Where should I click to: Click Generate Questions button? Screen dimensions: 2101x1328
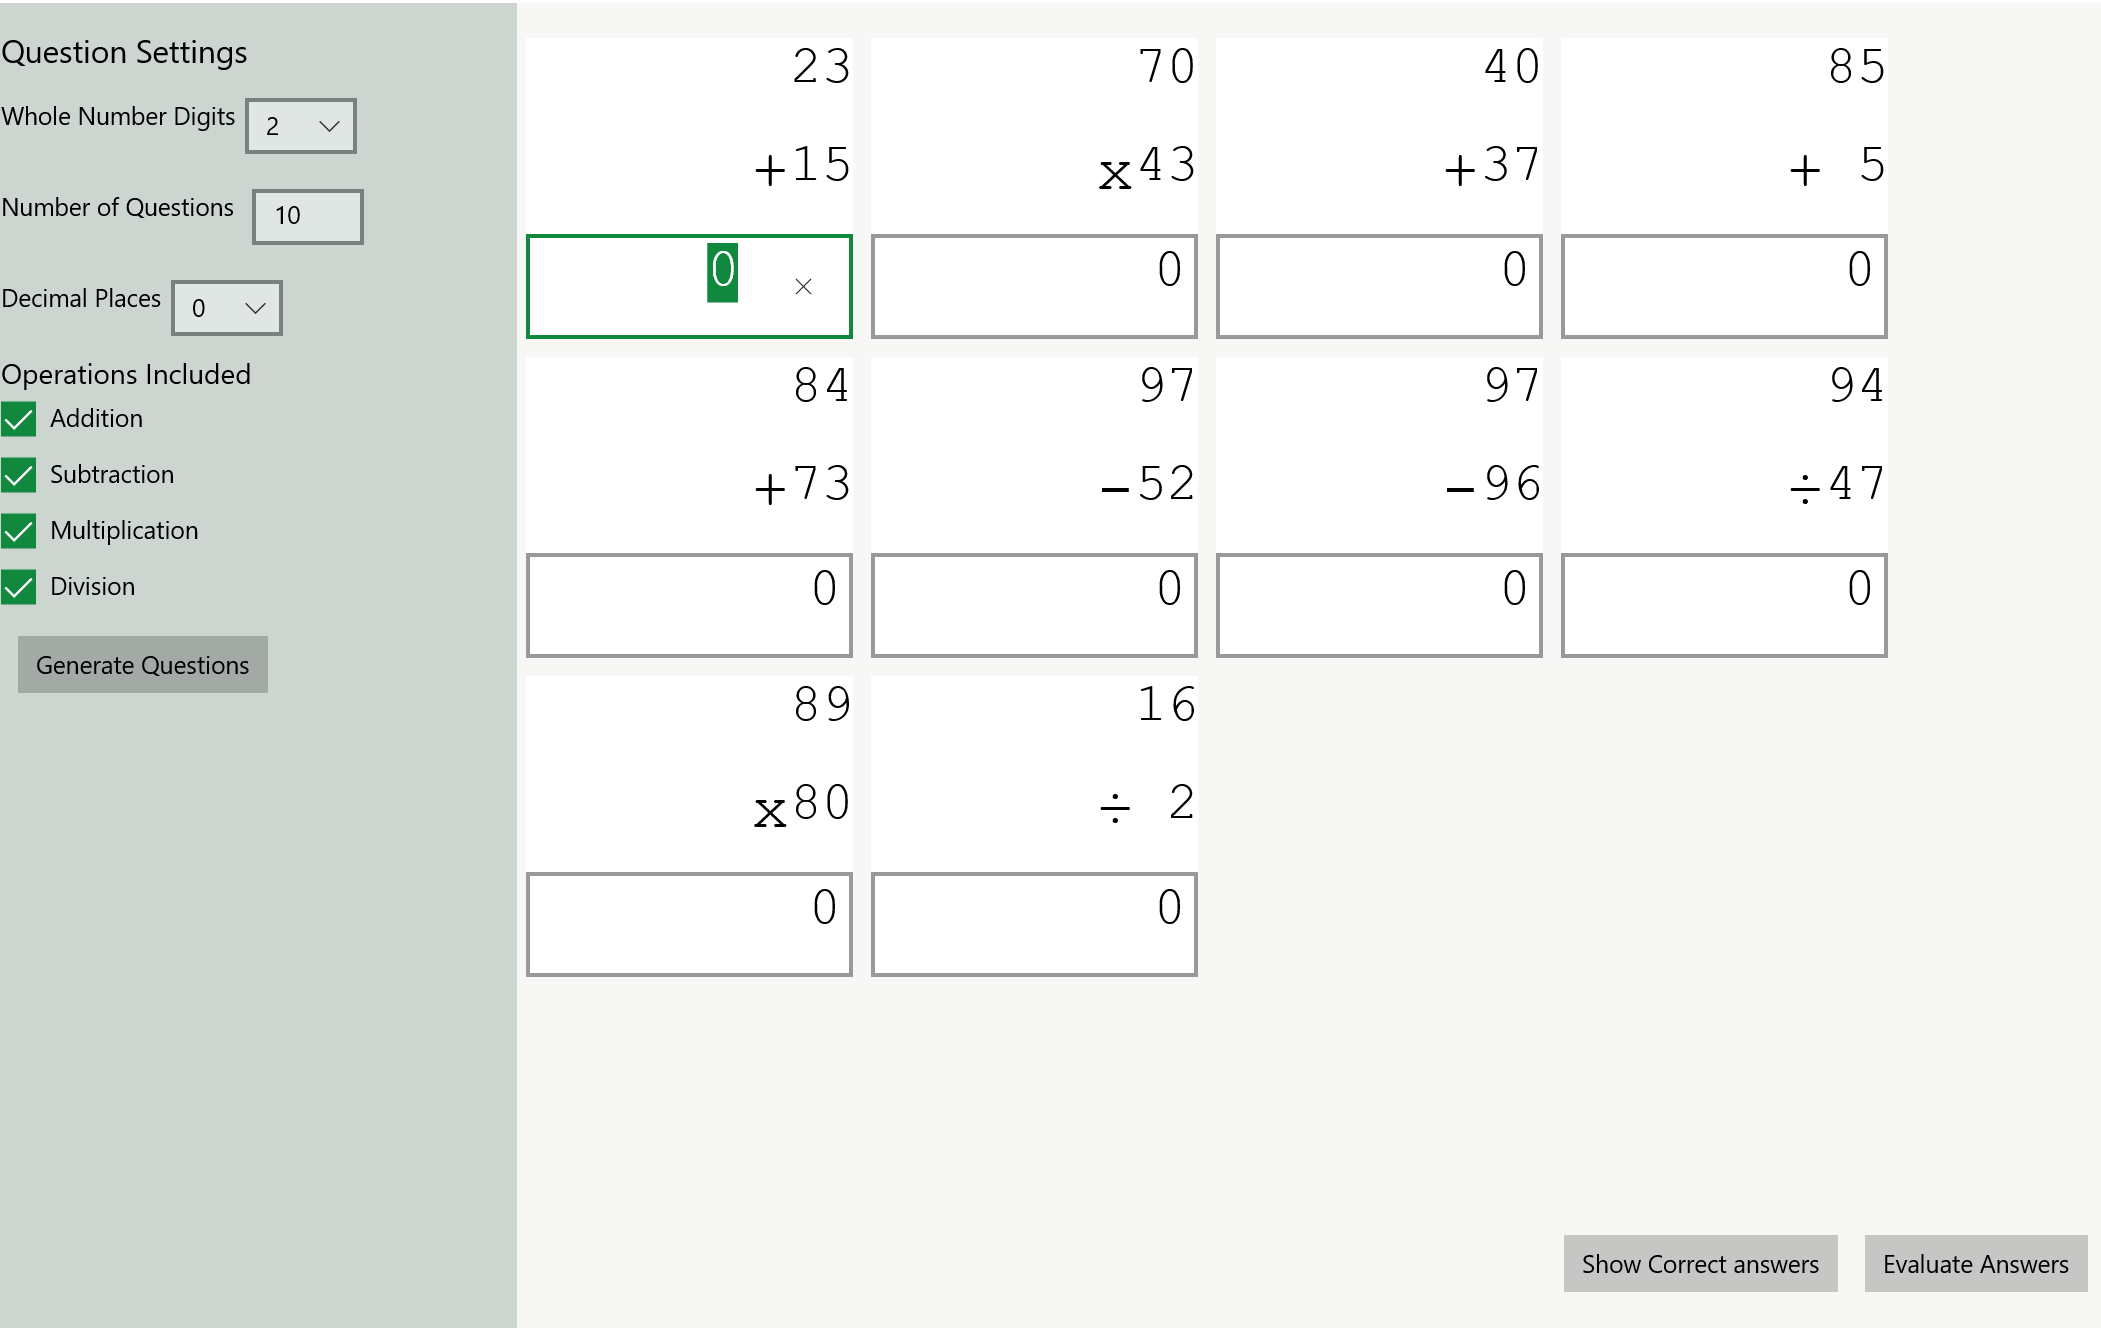(143, 665)
